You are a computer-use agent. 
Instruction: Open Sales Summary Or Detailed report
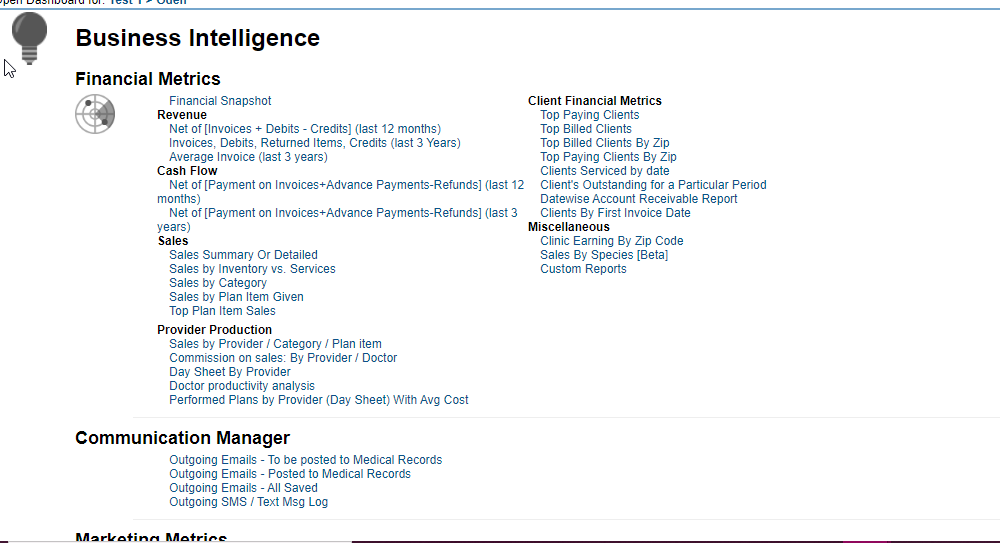243,255
